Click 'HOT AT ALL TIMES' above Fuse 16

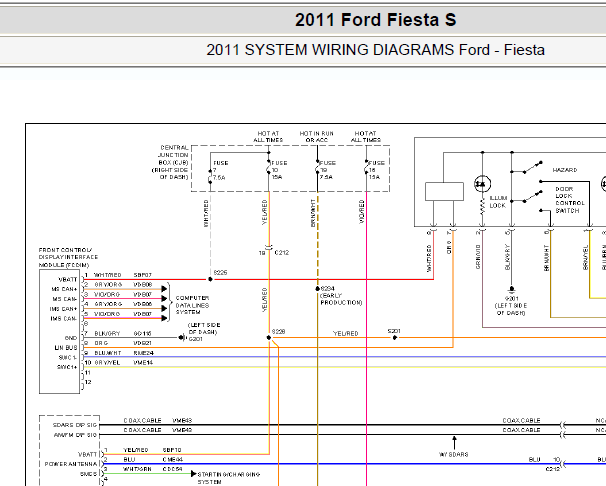[x=366, y=136]
